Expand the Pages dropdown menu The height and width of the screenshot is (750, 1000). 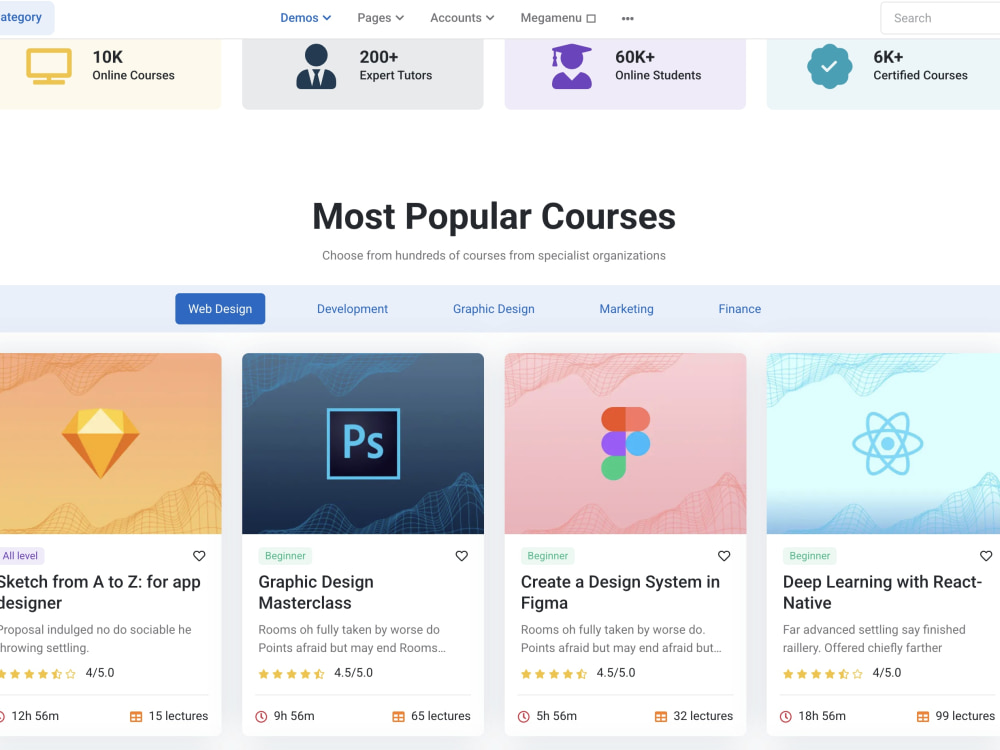pos(381,18)
